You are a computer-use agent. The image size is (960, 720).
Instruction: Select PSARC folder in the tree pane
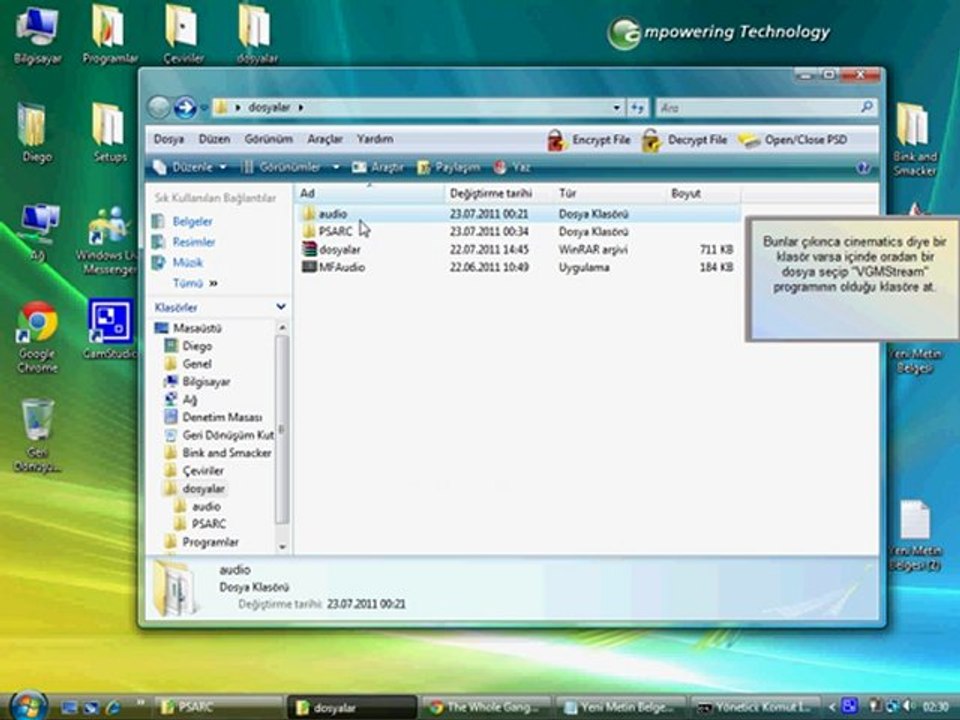tap(208, 523)
